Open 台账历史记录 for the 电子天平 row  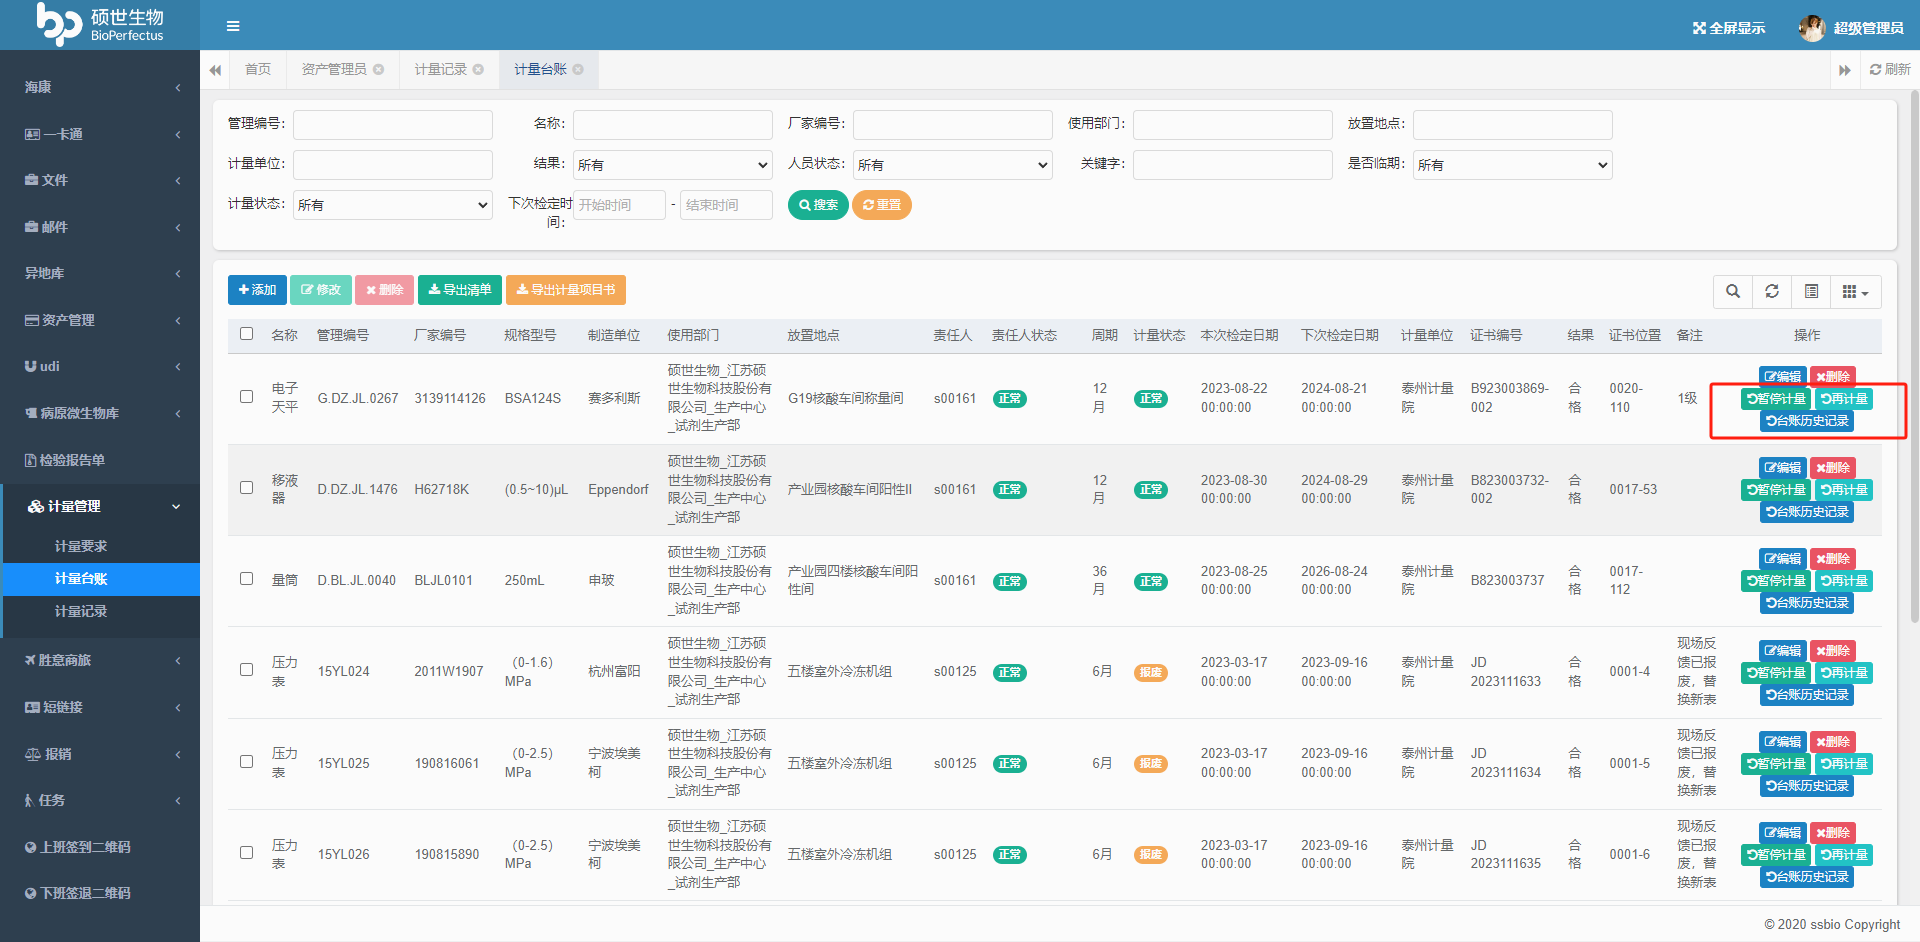click(x=1807, y=420)
